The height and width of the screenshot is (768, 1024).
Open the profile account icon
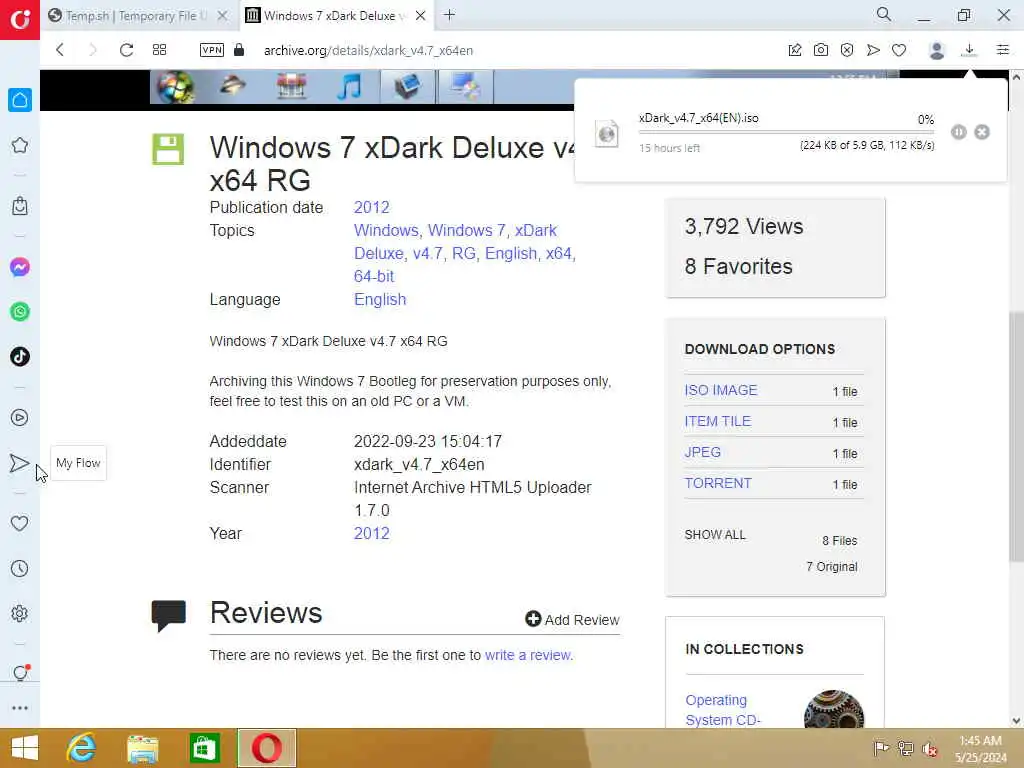click(936, 50)
